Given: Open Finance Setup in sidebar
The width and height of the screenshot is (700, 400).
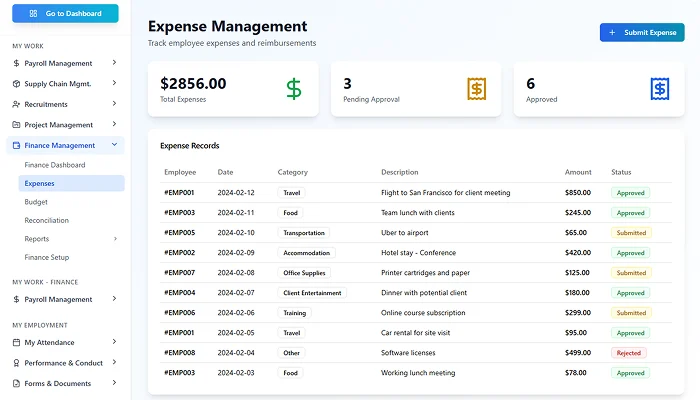Looking at the screenshot, I should pyautogui.click(x=47, y=257).
